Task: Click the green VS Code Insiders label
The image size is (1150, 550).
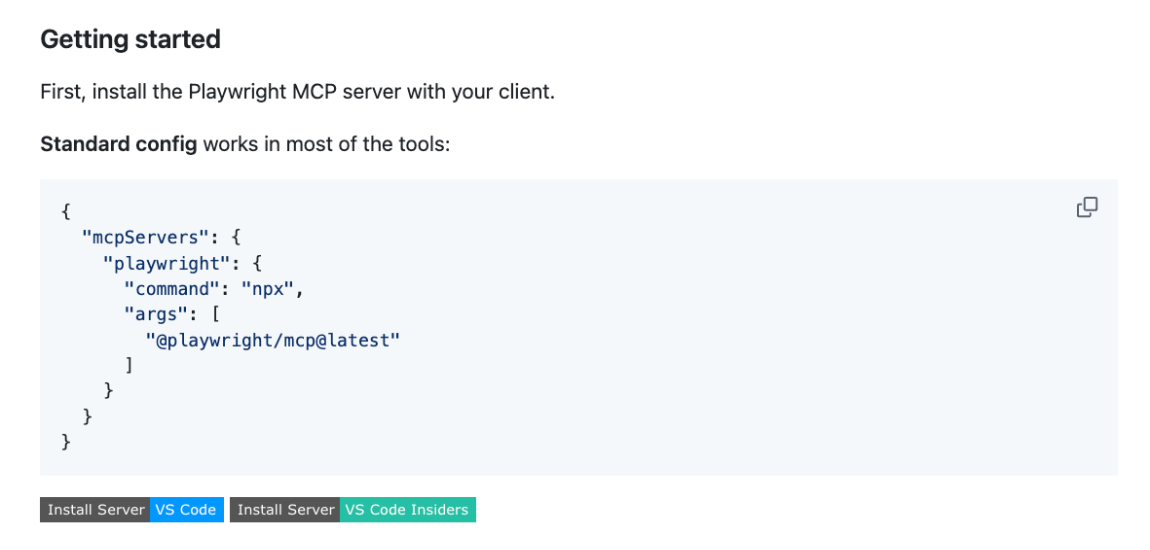Action: [x=407, y=510]
